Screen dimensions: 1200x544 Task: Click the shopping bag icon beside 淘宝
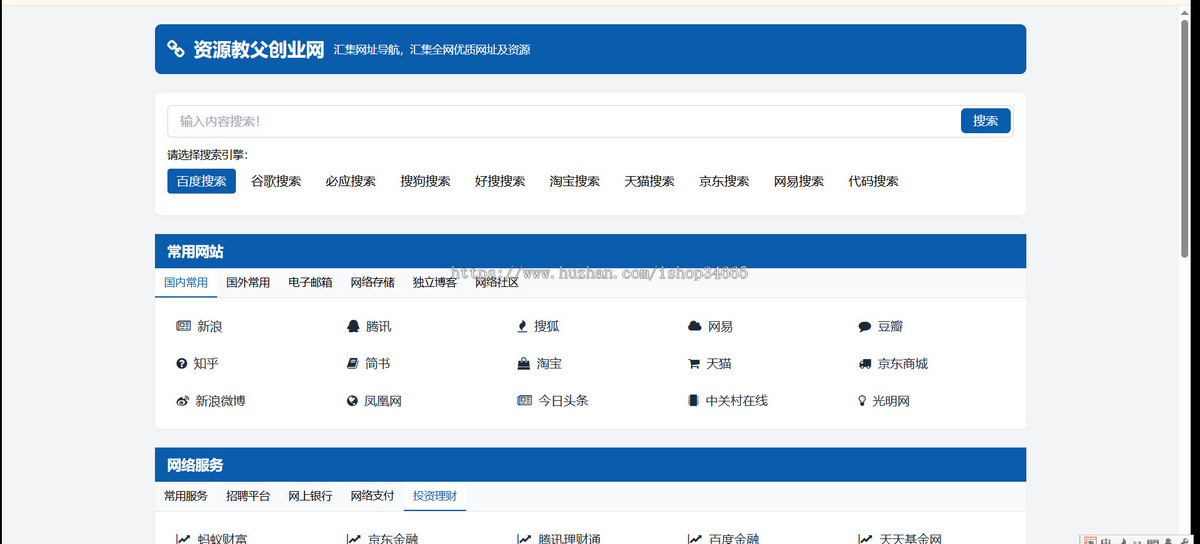click(x=523, y=364)
